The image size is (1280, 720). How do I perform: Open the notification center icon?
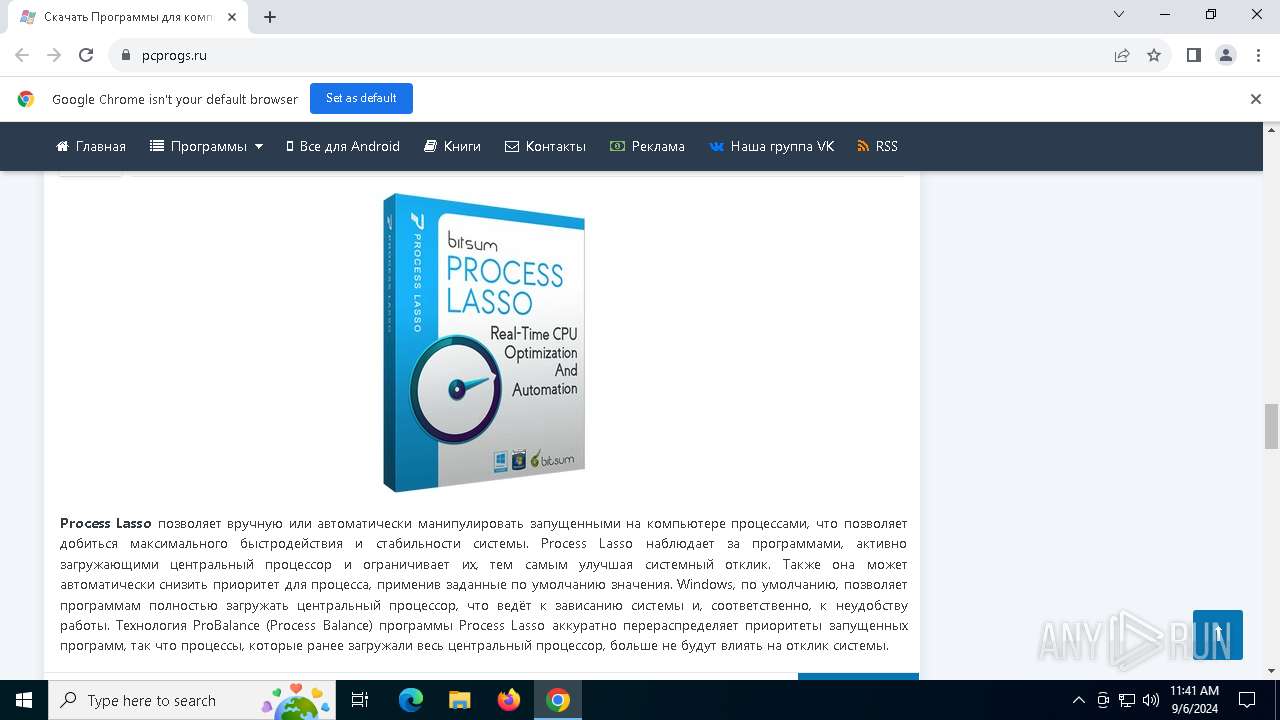[x=1247, y=700]
